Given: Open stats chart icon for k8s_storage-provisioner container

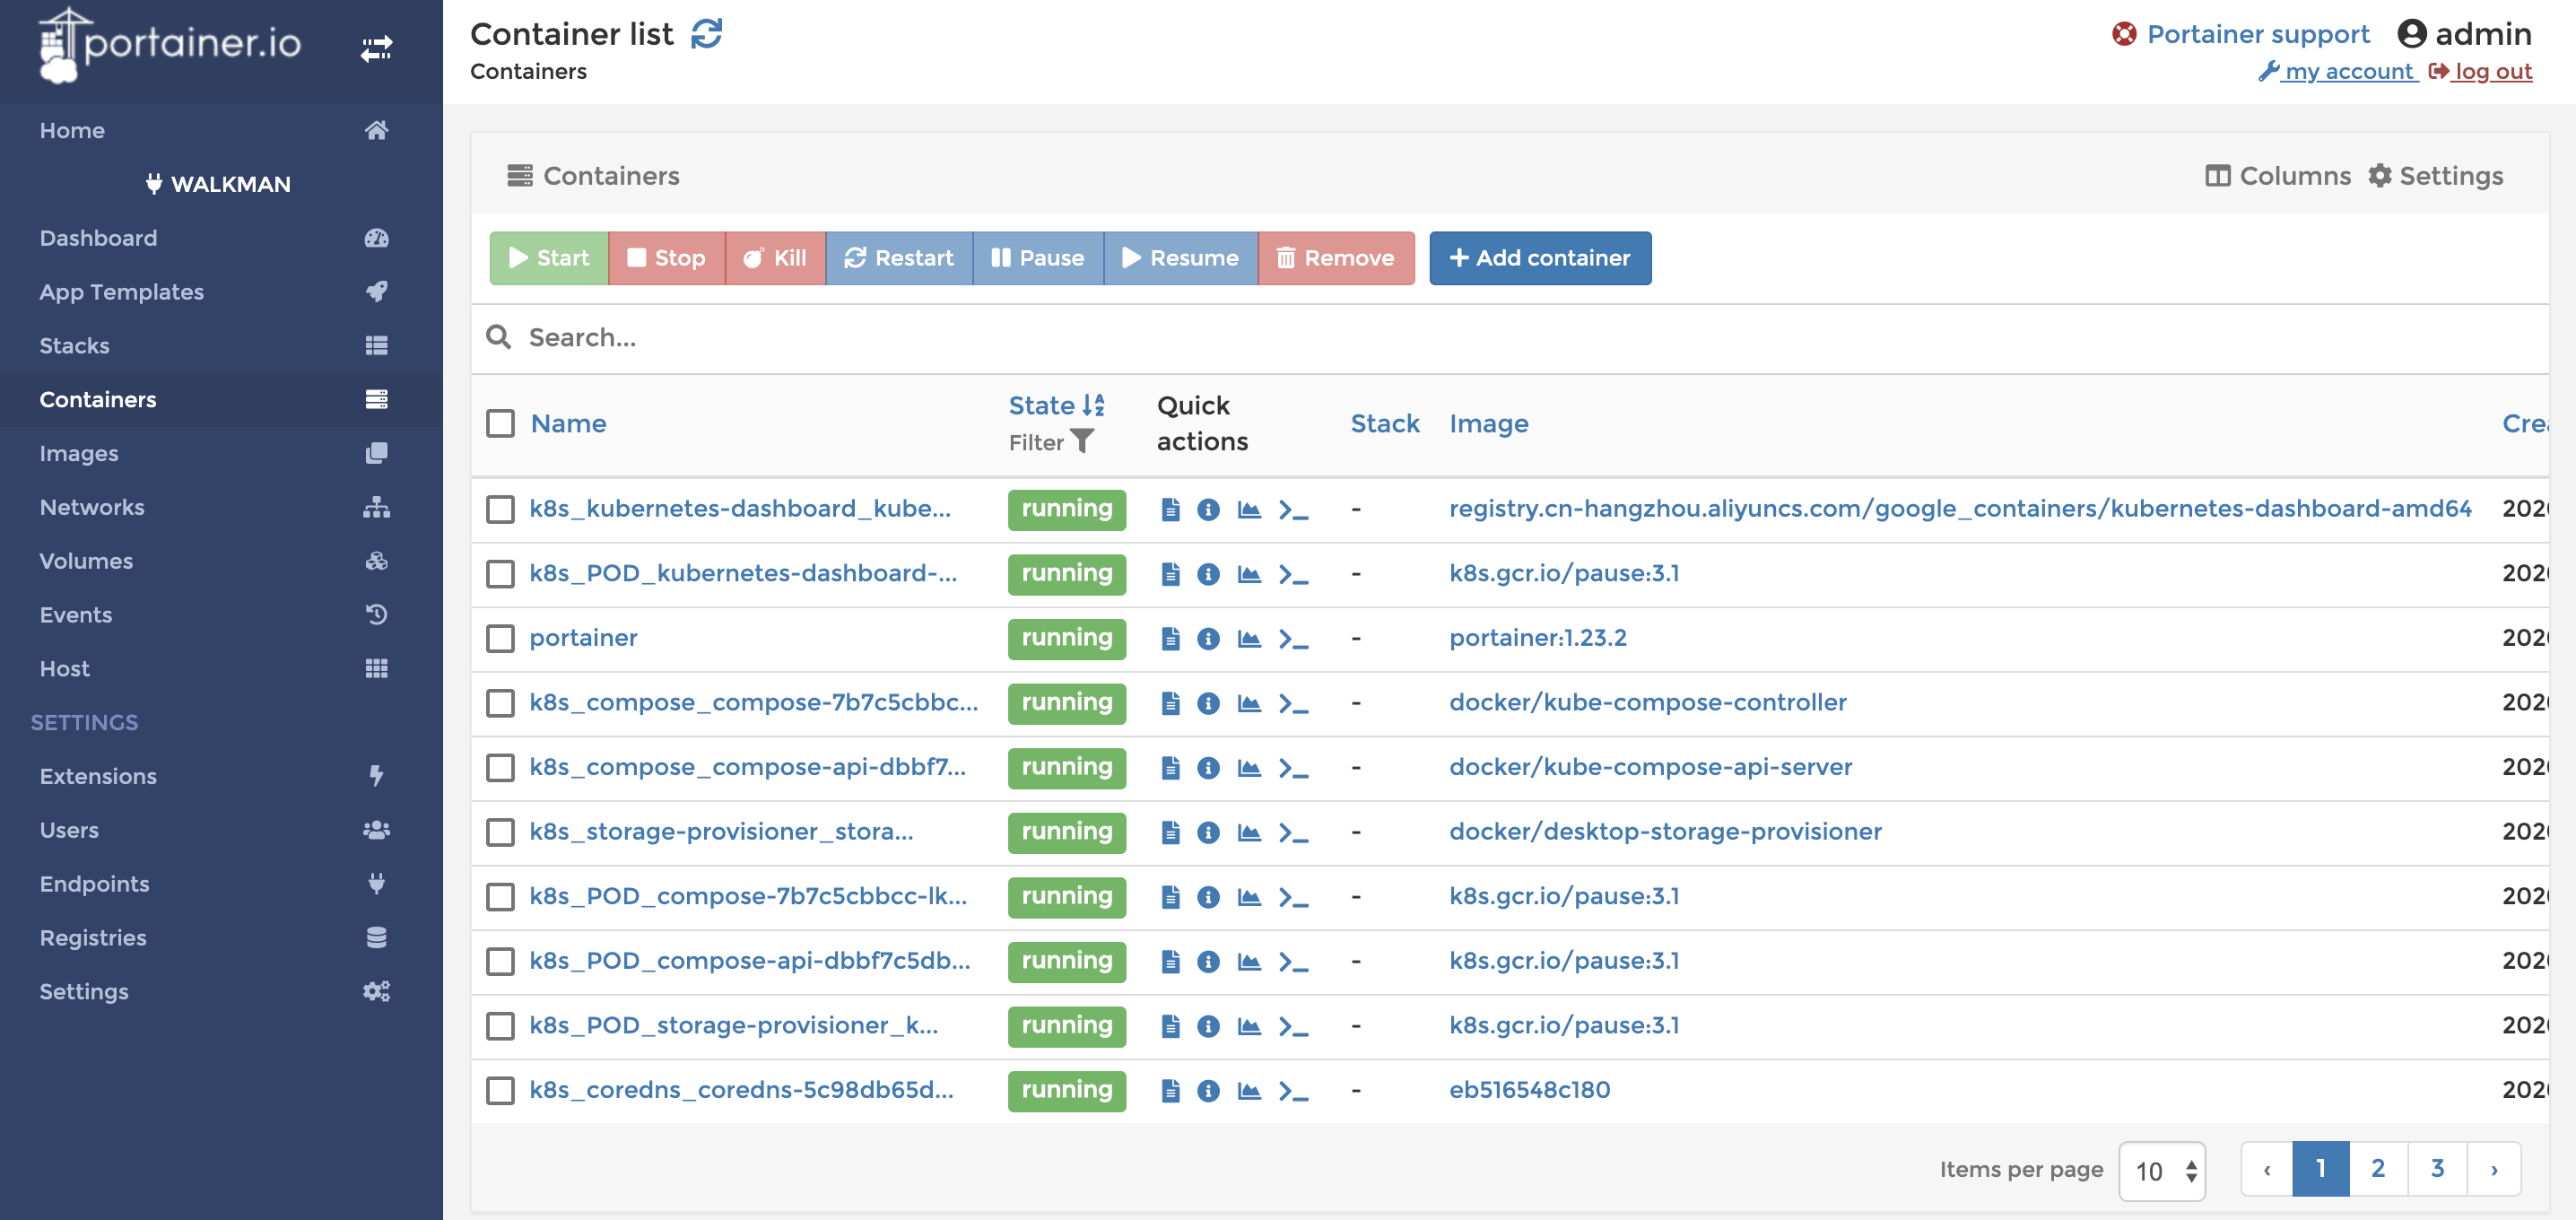Looking at the screenshot, I should click(x=1249, y=832).
